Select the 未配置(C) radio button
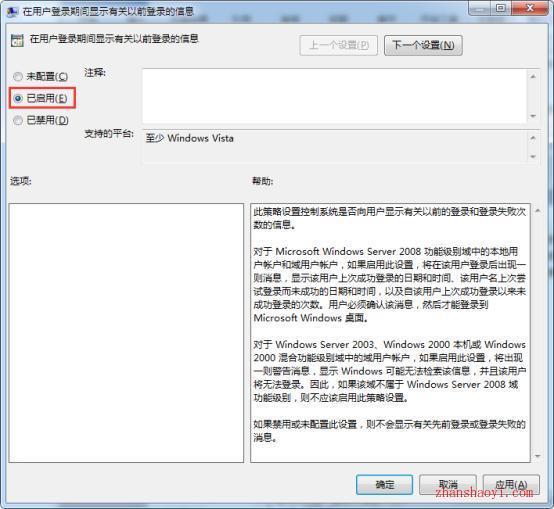 pyautogui.click(x=18, y=76)
